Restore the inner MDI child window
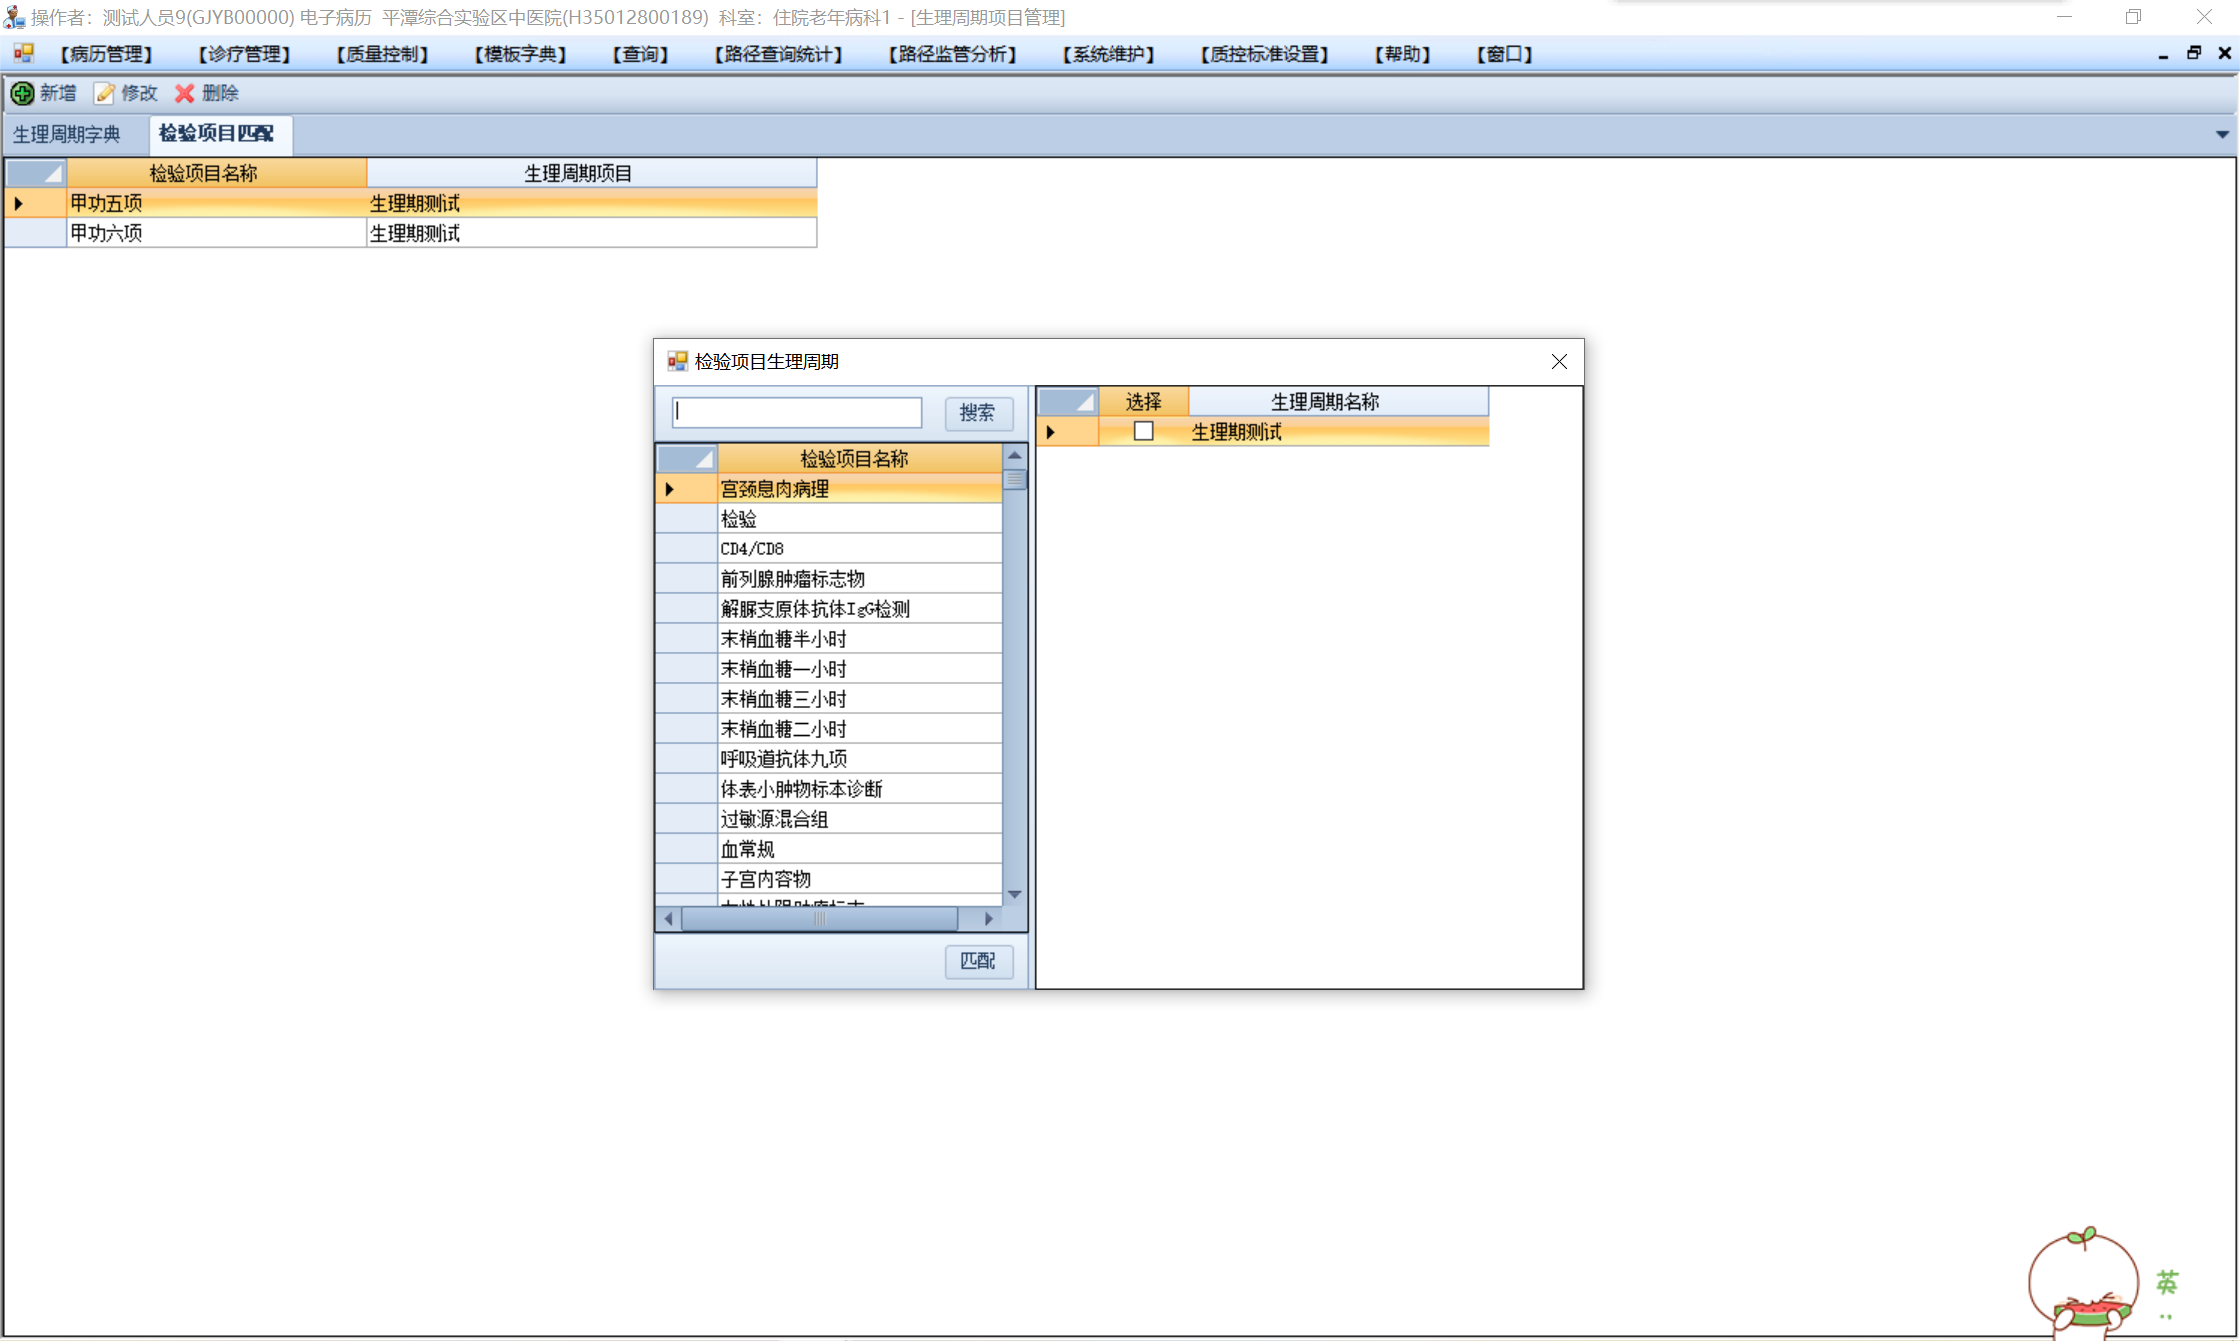Viewport: 2240px width, 1341px height. (2194, 54)
